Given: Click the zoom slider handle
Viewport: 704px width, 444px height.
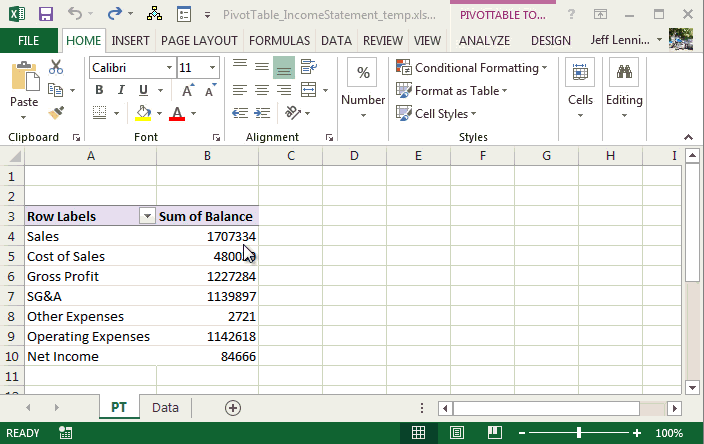Looking at the screenshot, I should pyautogui.click(x=579, y=433).
